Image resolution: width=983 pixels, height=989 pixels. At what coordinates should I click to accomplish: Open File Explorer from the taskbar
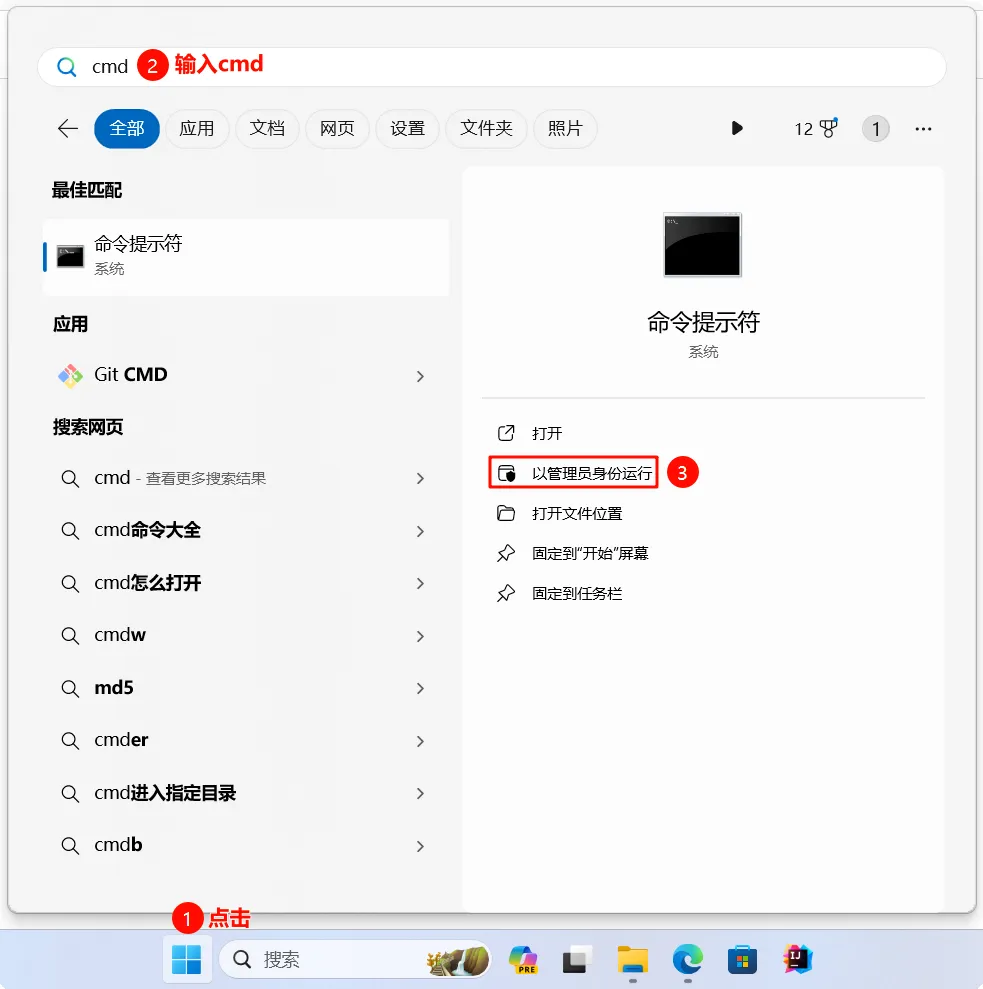632,960
